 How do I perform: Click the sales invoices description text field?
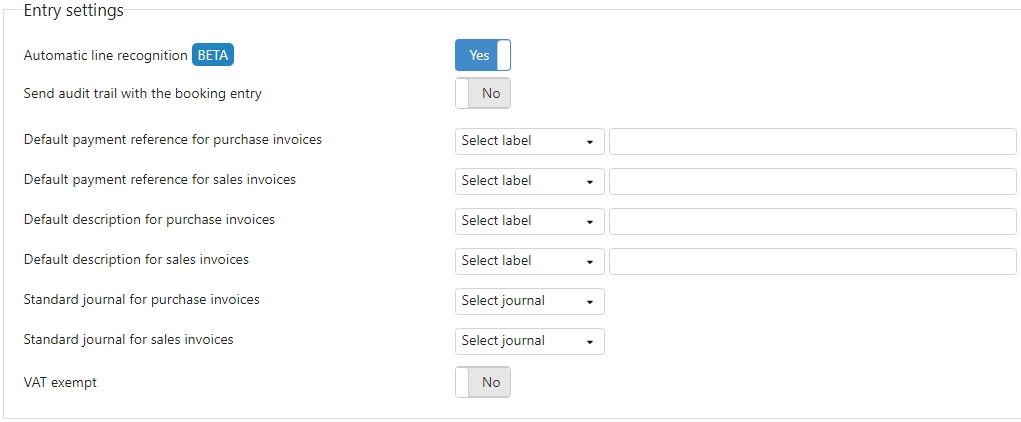813,261
